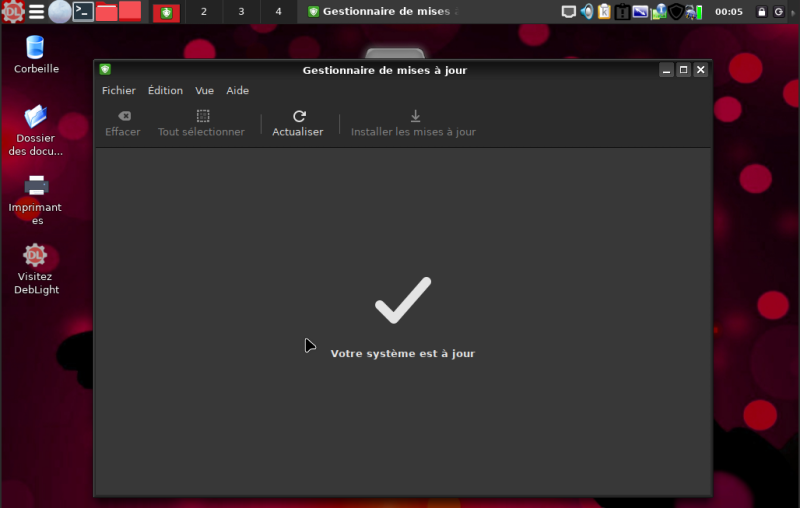Open the DebLight main menu logo

(13, 12)
